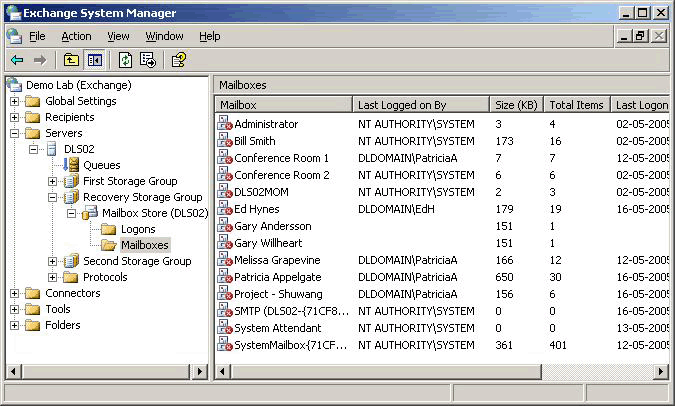675x406 pixels.
Task: Click the Forward arrow toolbar icon
Action: tap(40, 60)
